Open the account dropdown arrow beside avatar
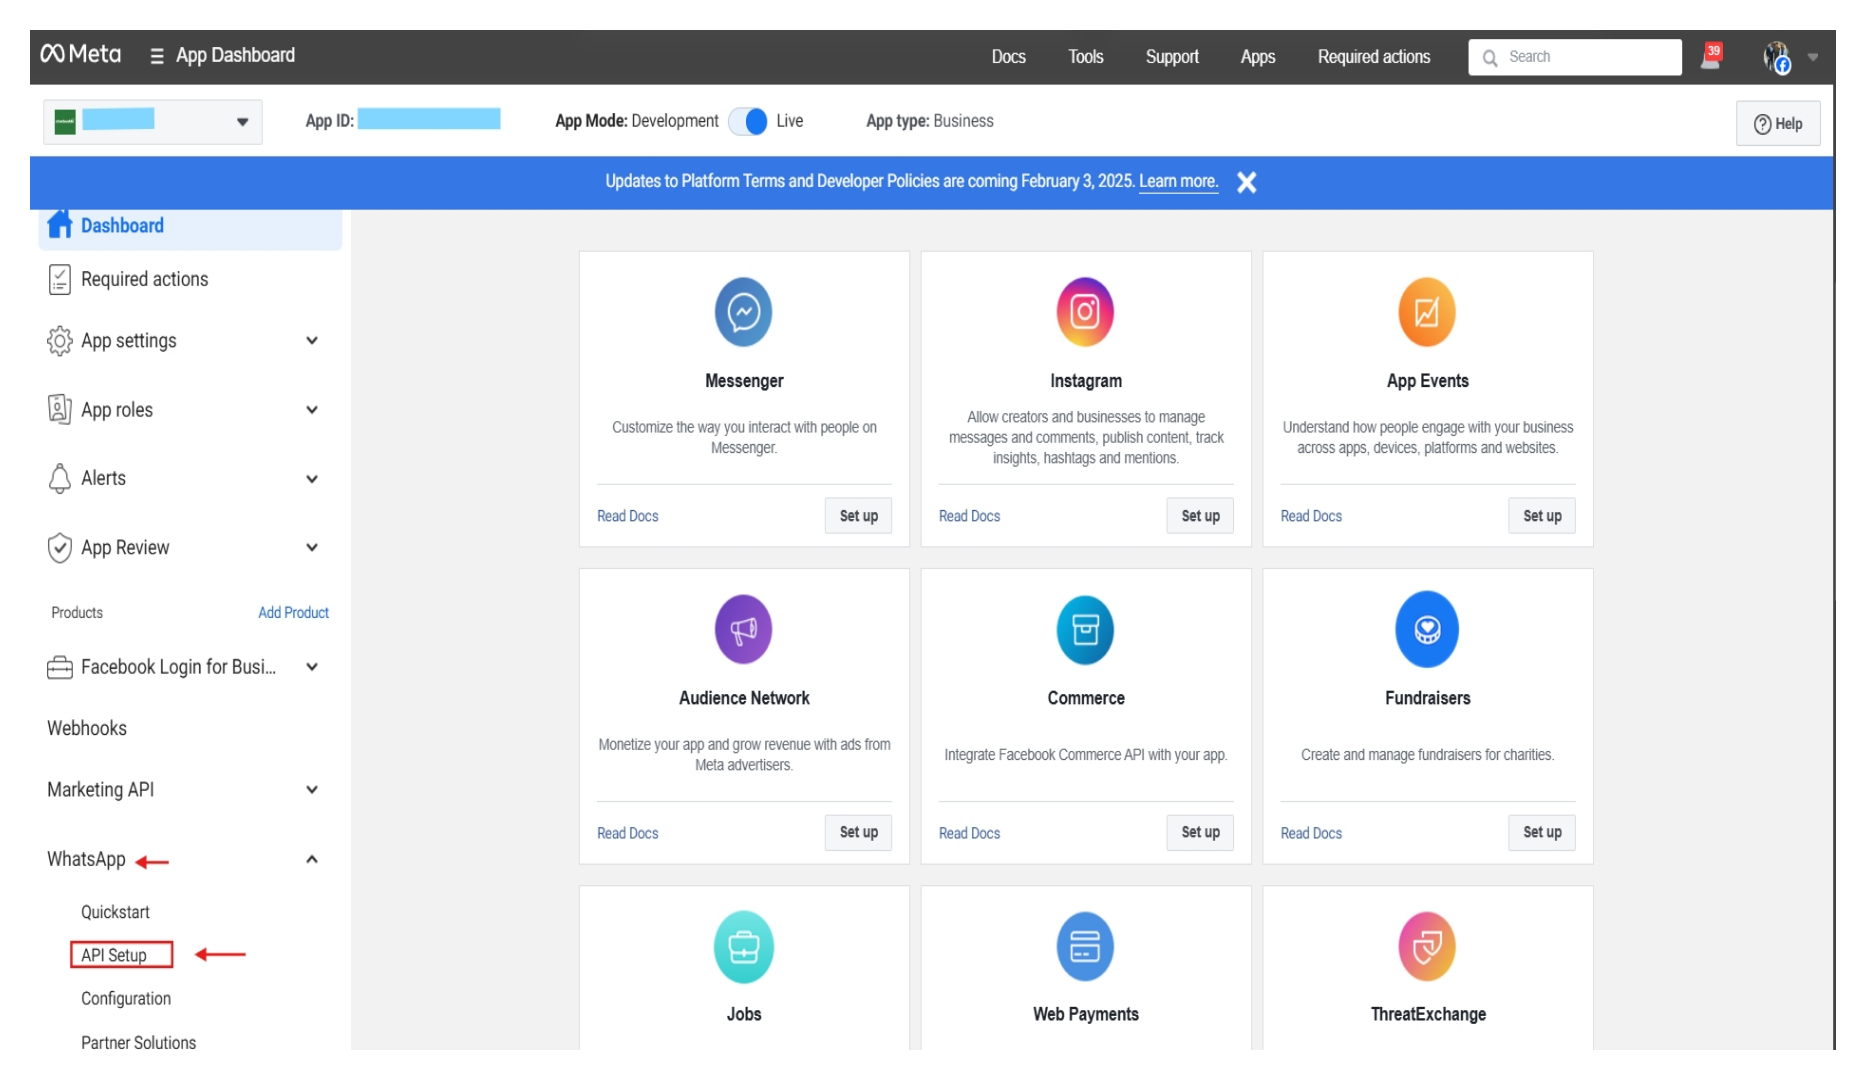The width and height of the screenshot is (1866, 1080). coord(1813,58)
